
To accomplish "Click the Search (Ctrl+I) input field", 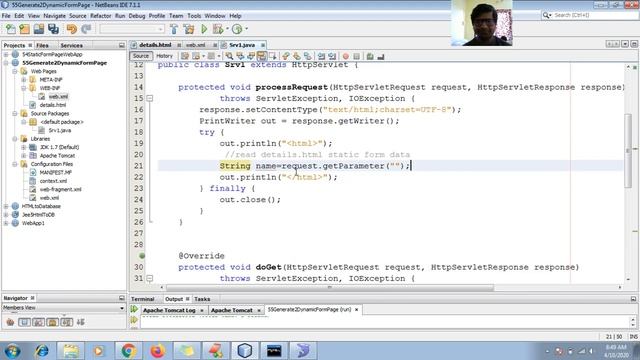I will coord(594,15).
